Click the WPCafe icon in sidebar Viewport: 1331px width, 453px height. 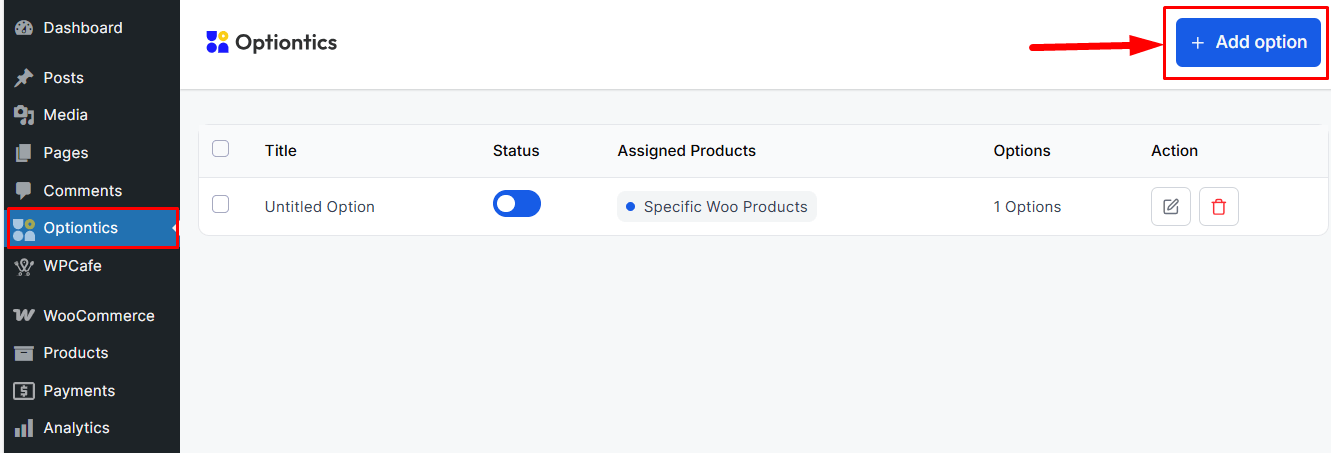[24, 266]
